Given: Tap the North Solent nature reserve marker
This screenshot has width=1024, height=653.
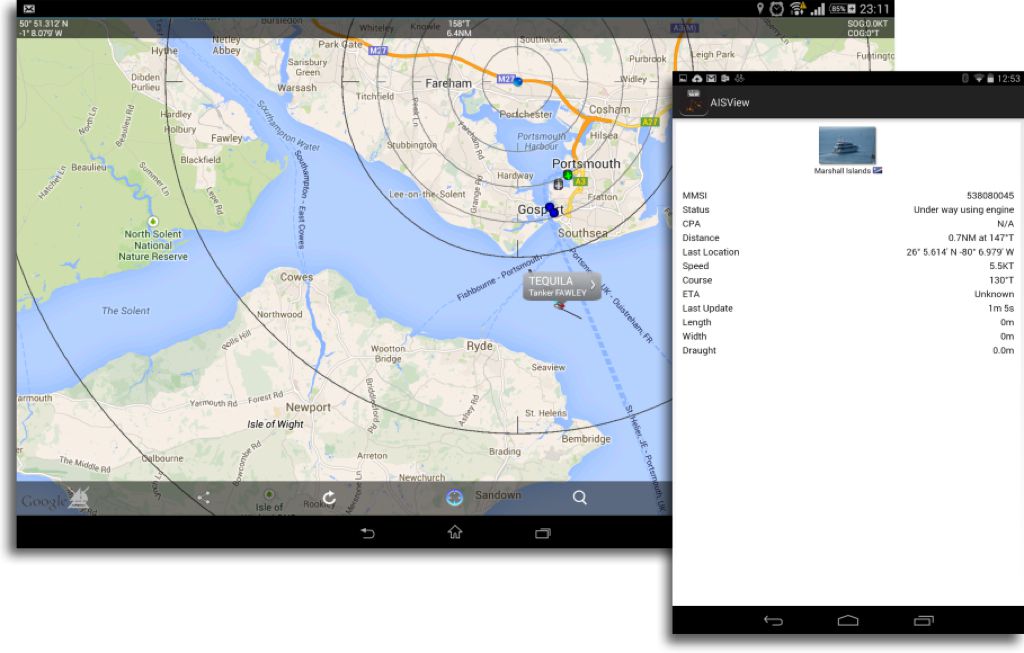Looking at the screenshot, I should click(153, 221).
